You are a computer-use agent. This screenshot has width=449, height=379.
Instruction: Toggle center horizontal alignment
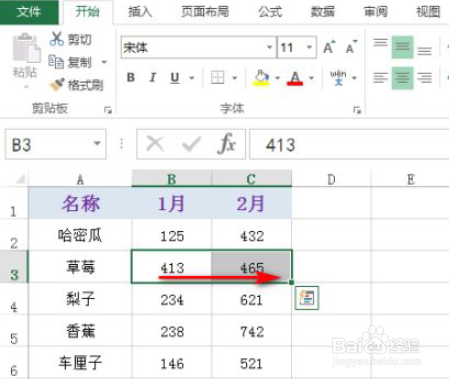[402, 78]
